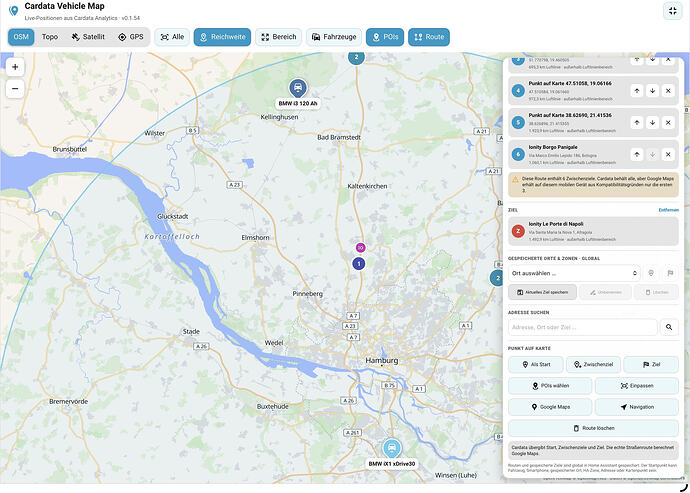Screen dimensions: 690x493
Task: Switch map layer to Satellit
Action: 88,37
